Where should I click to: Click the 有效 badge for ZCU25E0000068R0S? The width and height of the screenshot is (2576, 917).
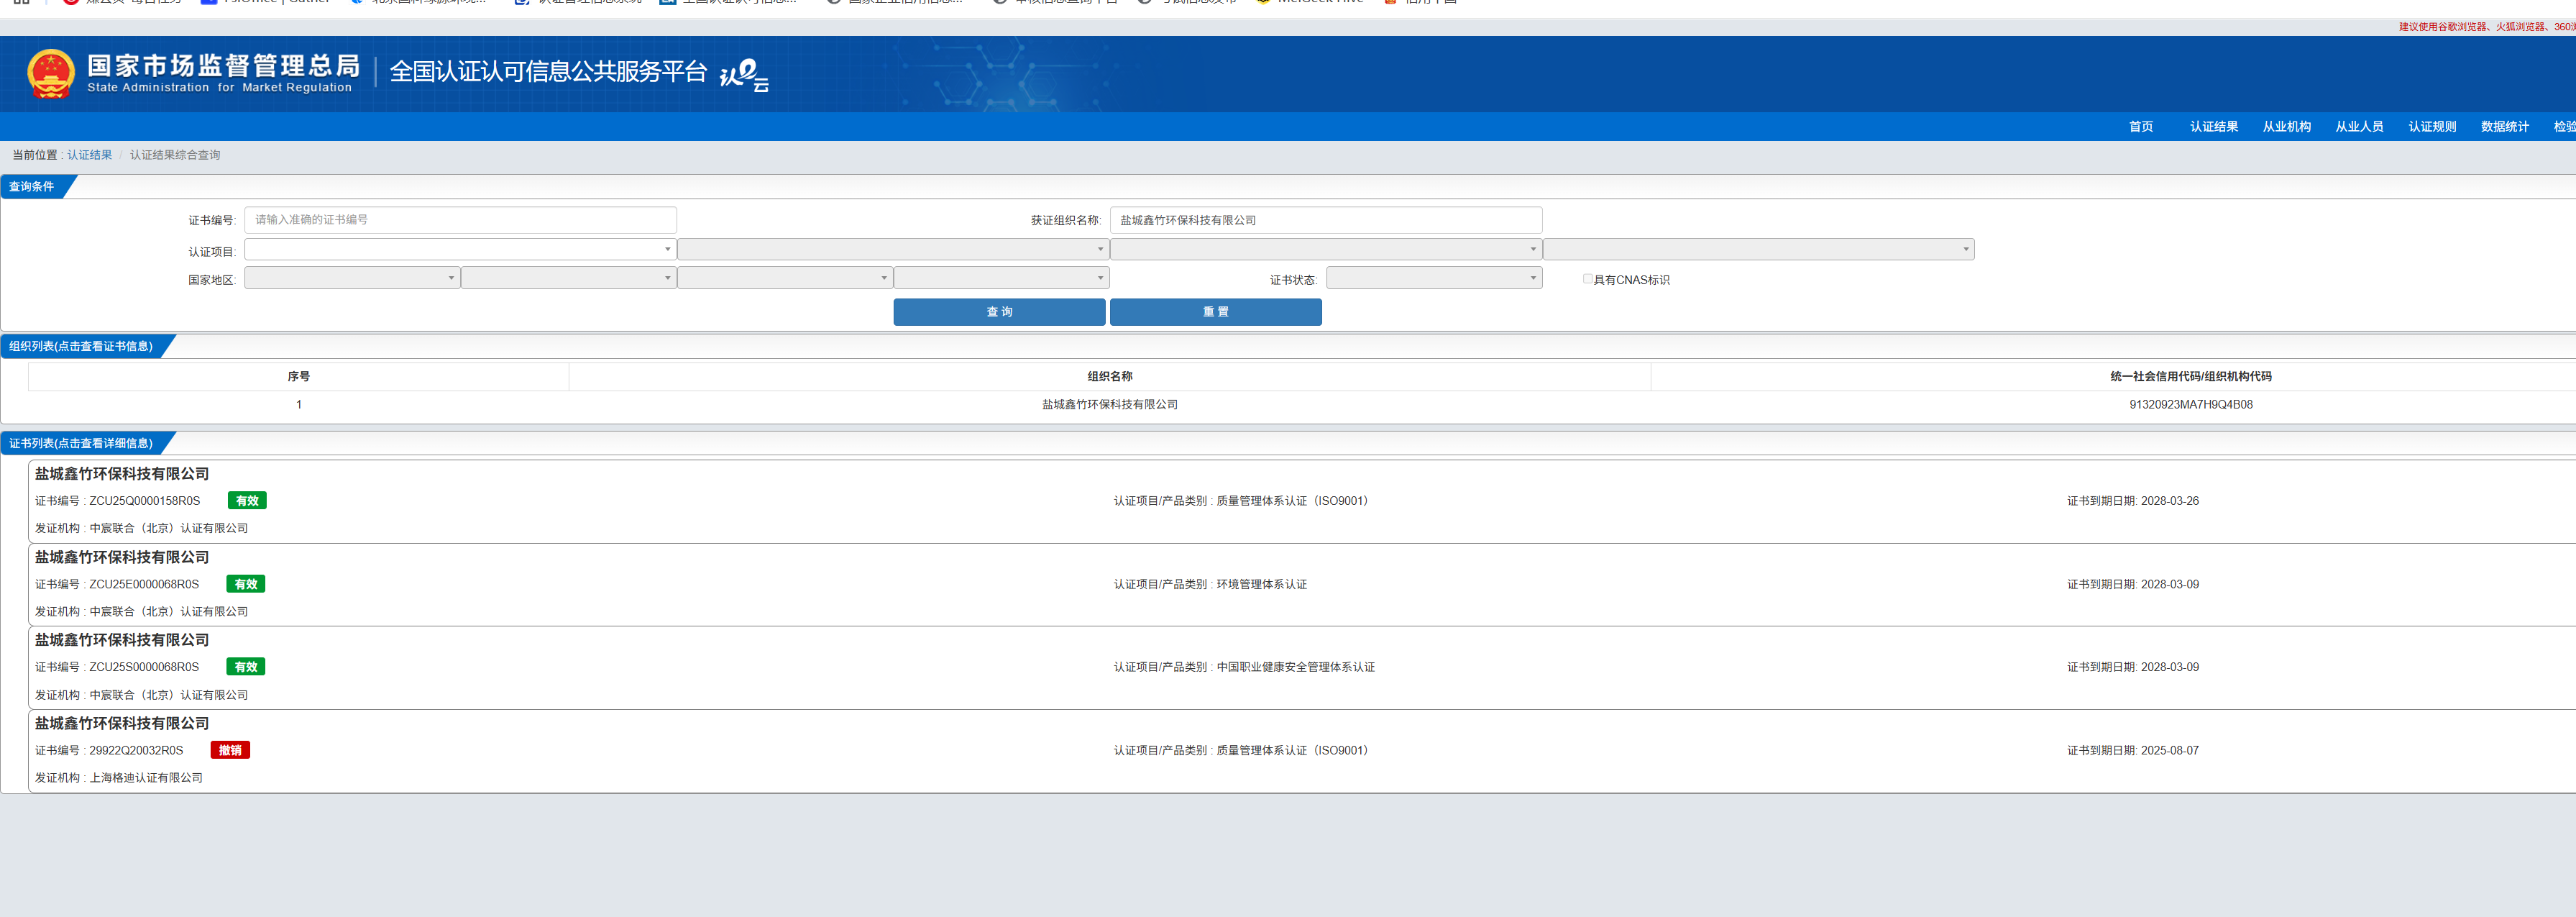[246, 584]
